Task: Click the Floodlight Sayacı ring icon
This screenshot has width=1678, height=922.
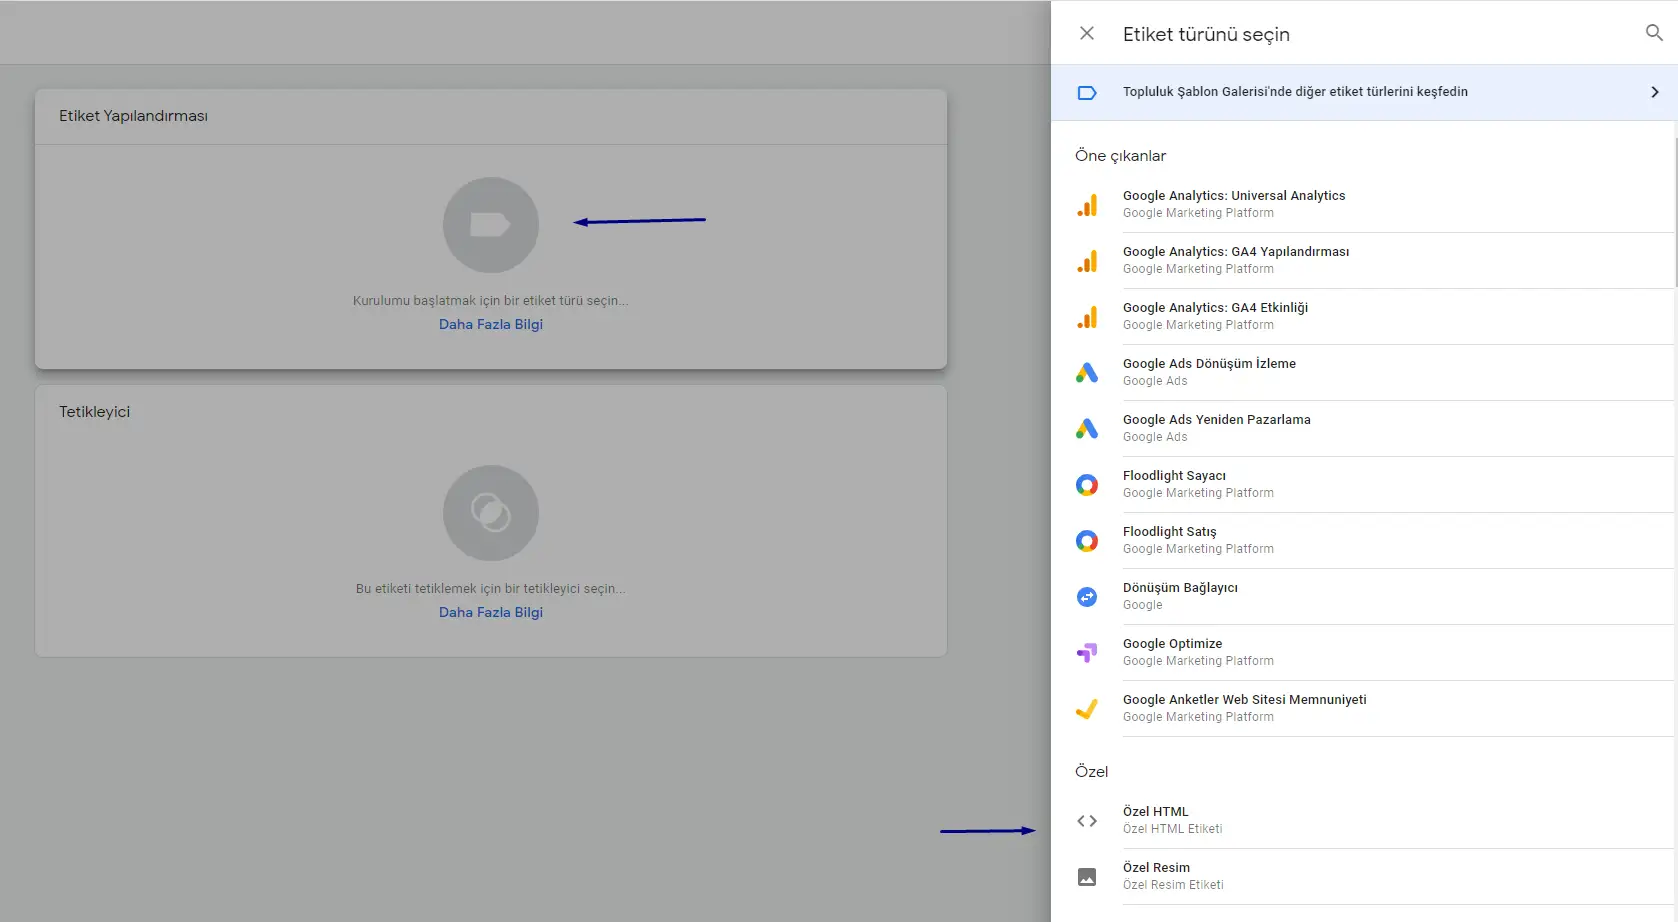Action: pyautogui.click(x=1087, y=485)
